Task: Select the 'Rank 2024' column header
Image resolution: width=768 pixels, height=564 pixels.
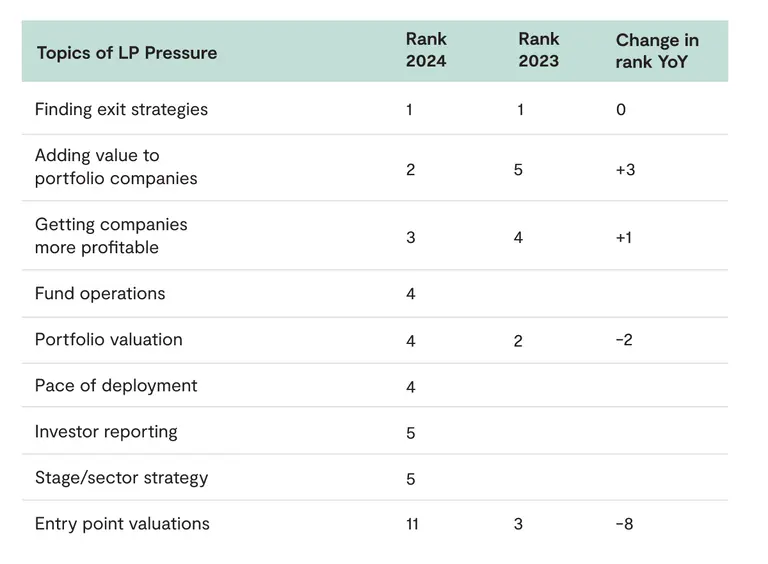Action: (x=426, y=50)
